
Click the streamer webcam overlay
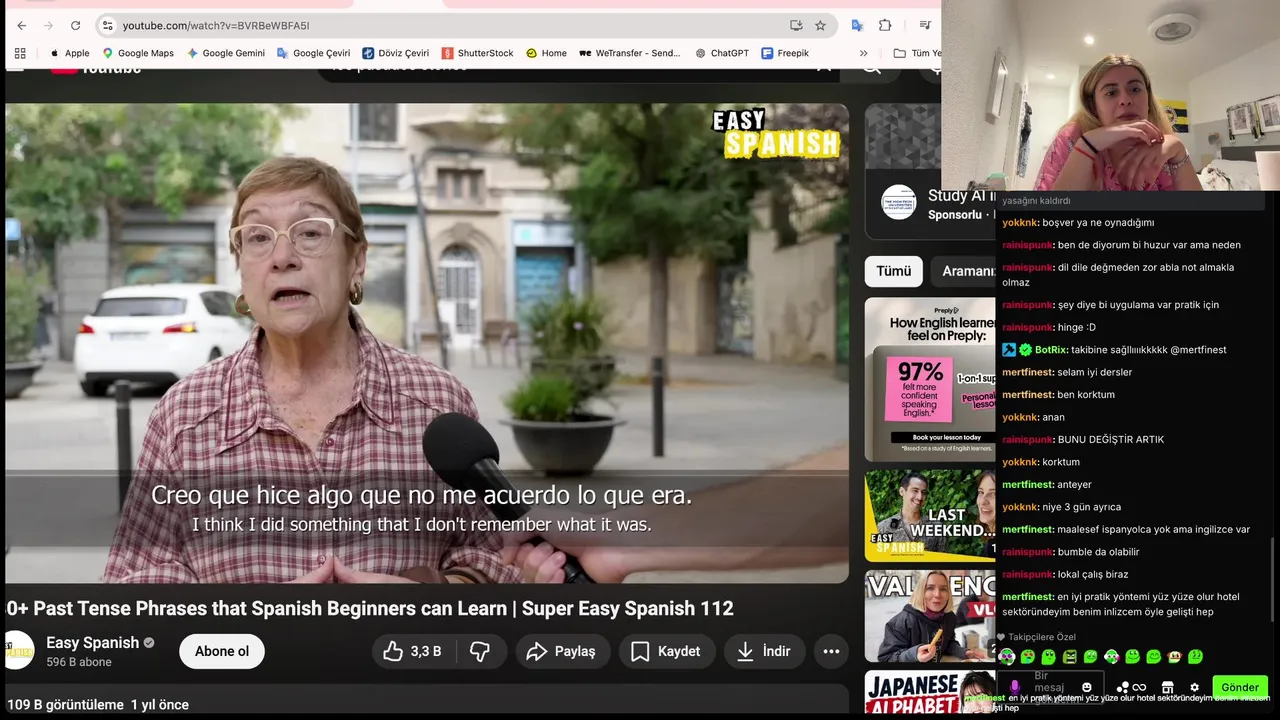[x=1110, y=95]
